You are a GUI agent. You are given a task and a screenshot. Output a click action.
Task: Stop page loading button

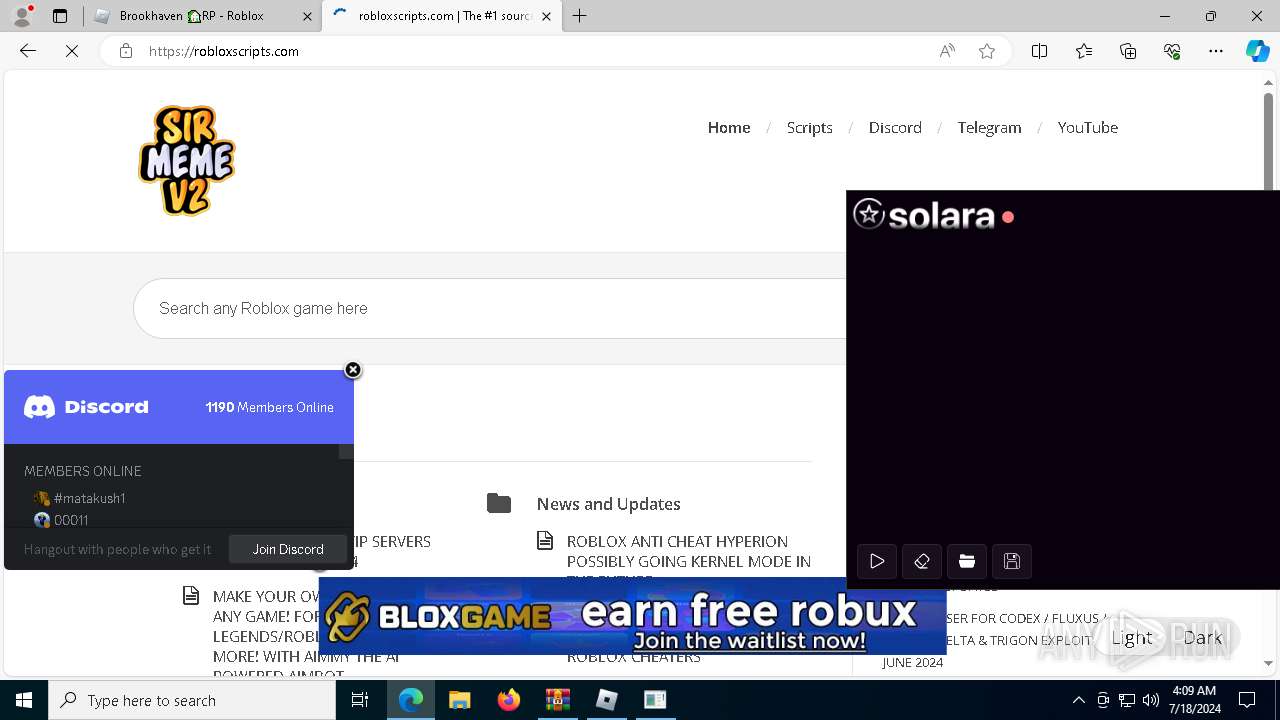(x=72, y=51)
